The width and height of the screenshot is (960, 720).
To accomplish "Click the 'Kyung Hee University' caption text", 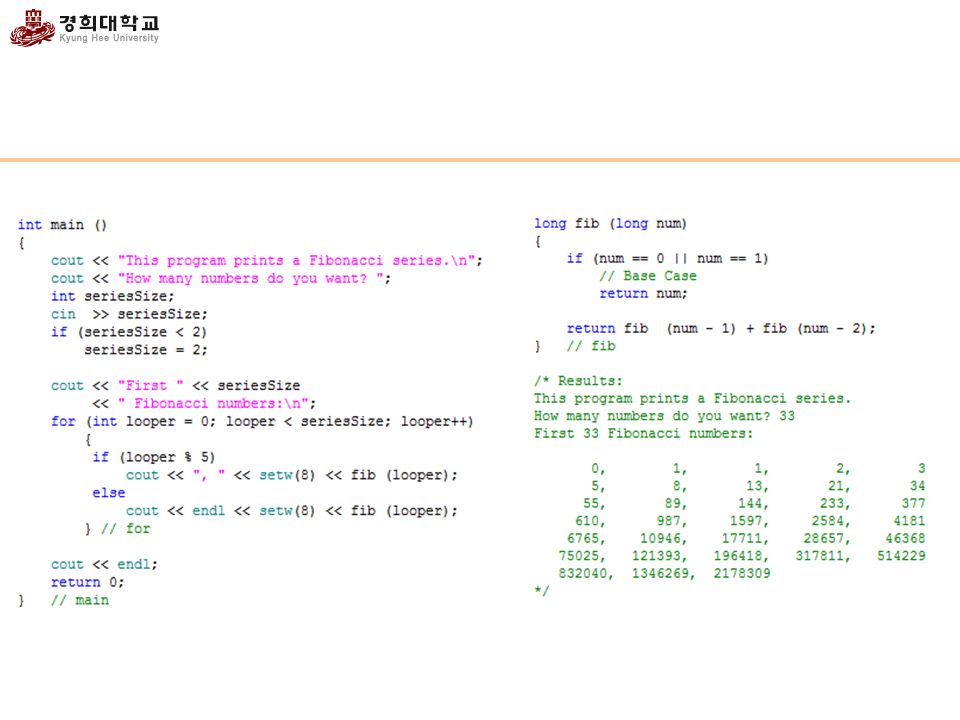I will 109,38.
